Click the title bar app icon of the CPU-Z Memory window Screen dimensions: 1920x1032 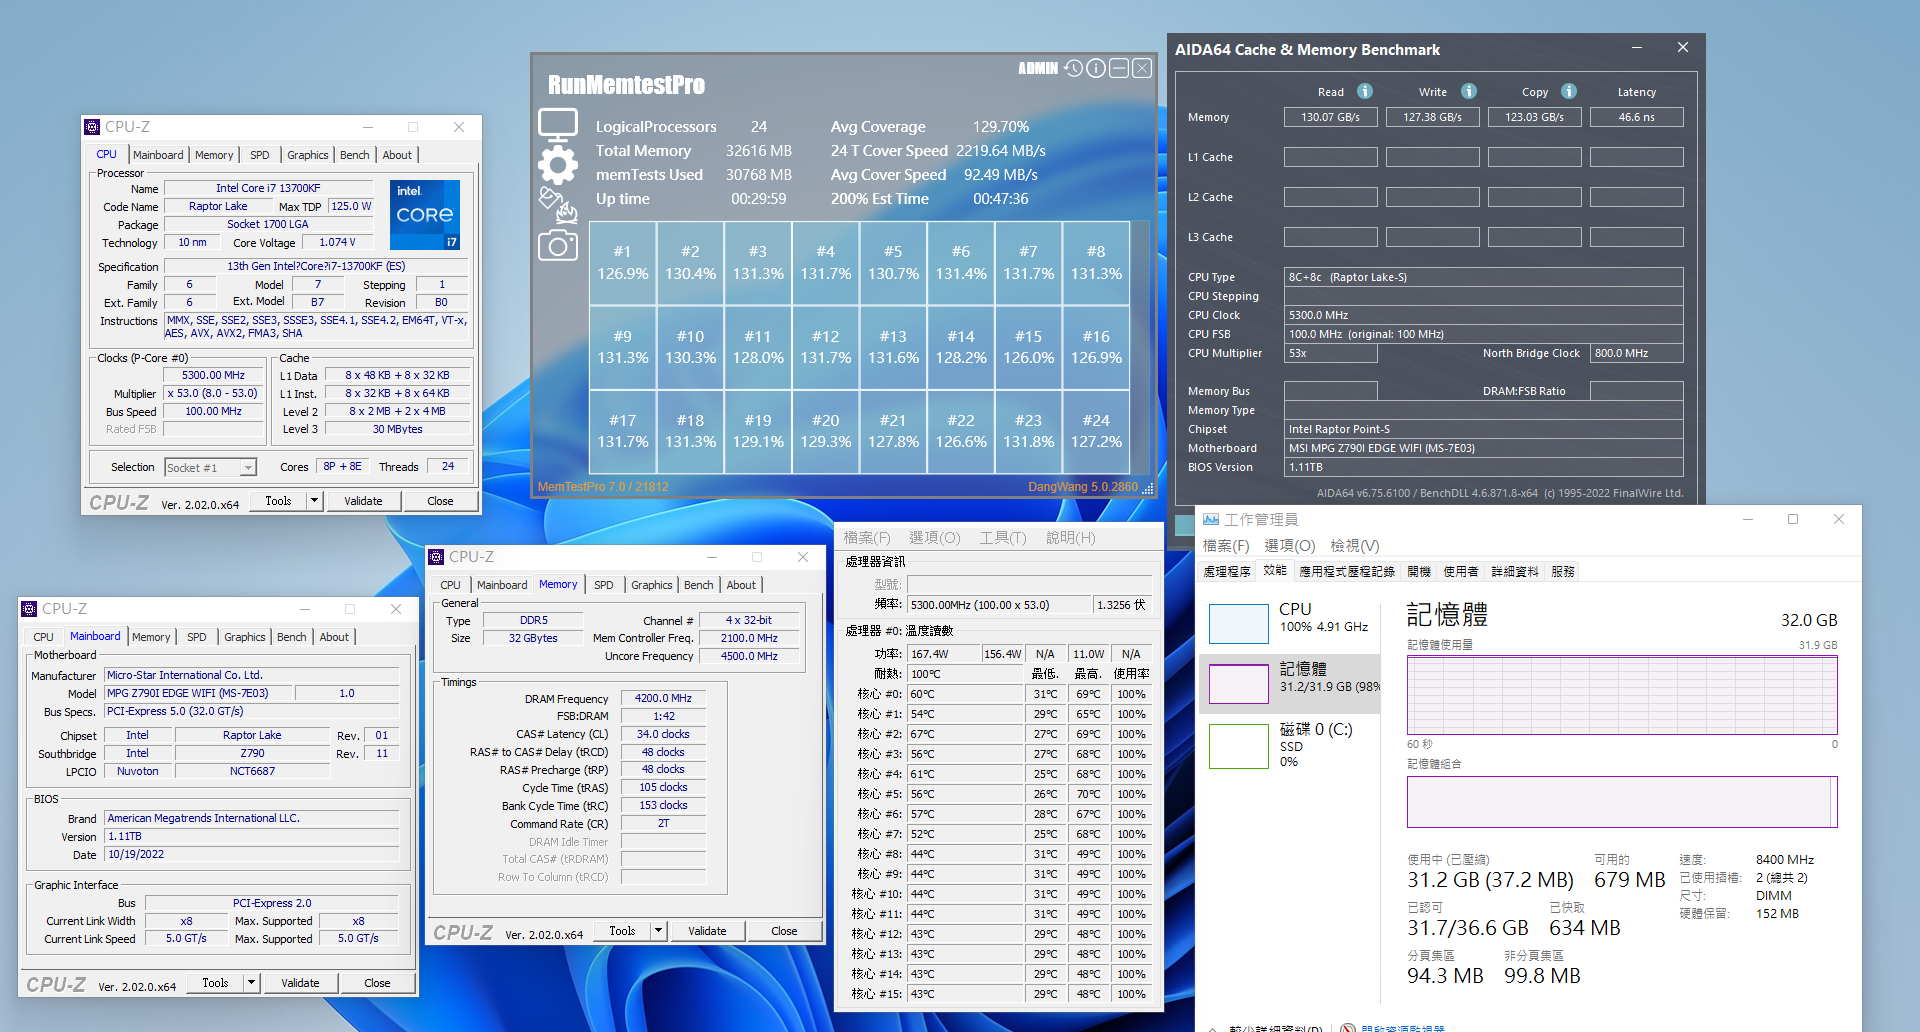pyautogui.click(x=436, y=557)
